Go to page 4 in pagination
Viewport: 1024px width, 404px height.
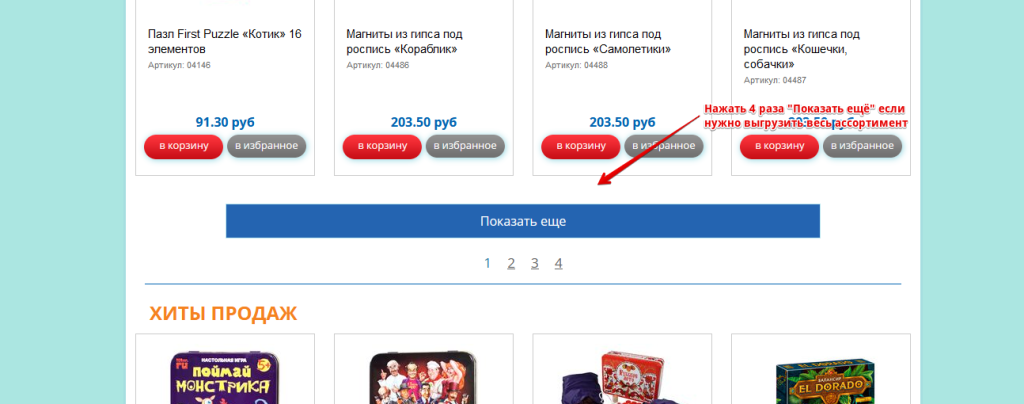pos(558,263)
